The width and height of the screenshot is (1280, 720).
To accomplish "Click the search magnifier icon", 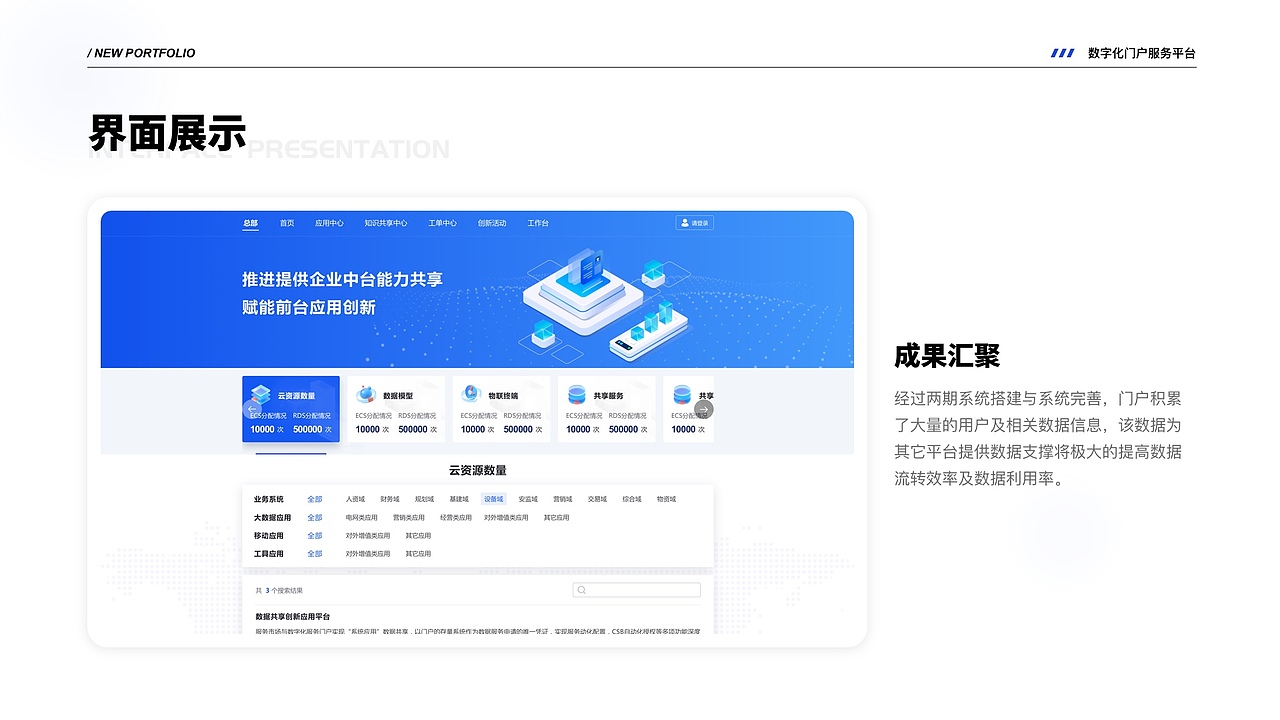I will 581,590.
